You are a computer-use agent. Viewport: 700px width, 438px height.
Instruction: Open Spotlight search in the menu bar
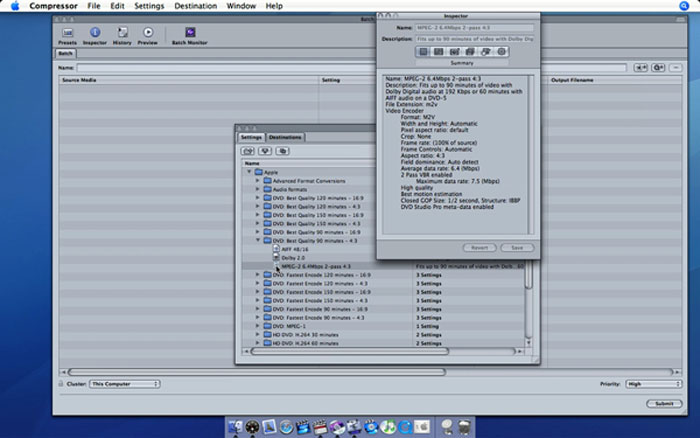(684, 6)
